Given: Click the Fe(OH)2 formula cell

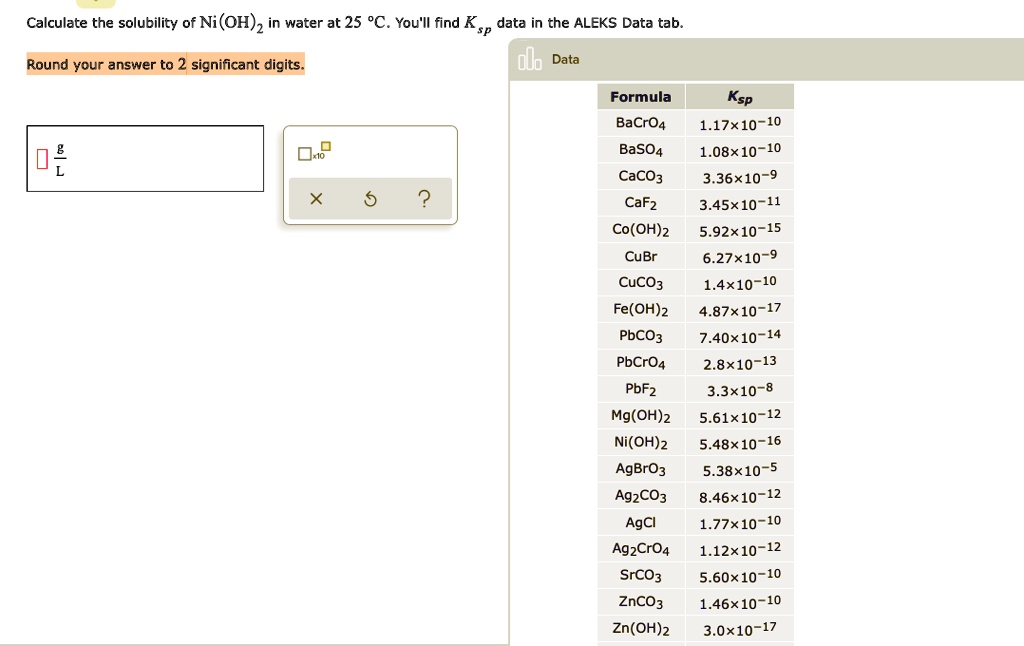Looking at the screenshot, I should [x=640, y=308].
